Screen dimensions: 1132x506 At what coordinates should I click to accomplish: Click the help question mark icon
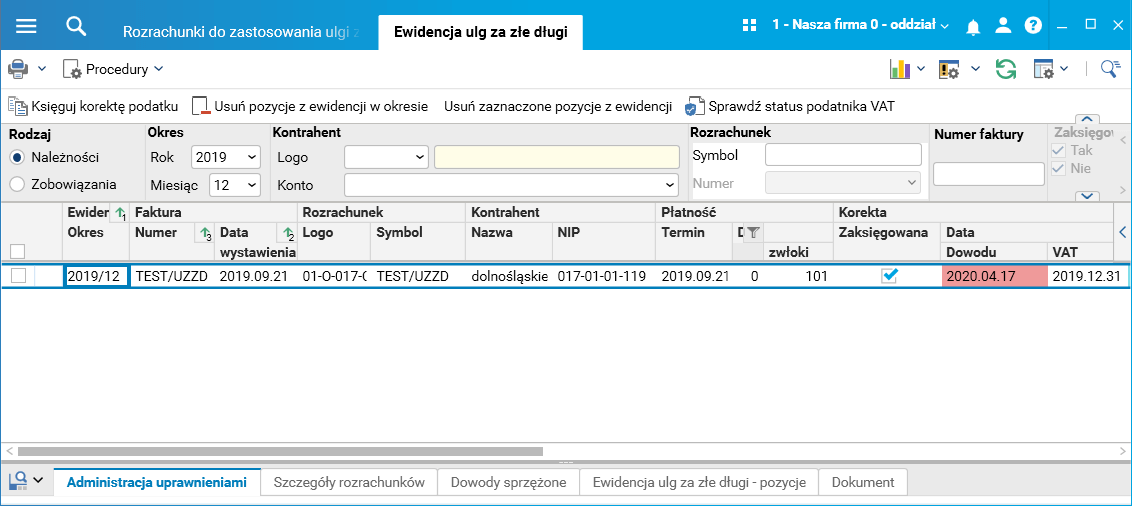pos(1033,26)
